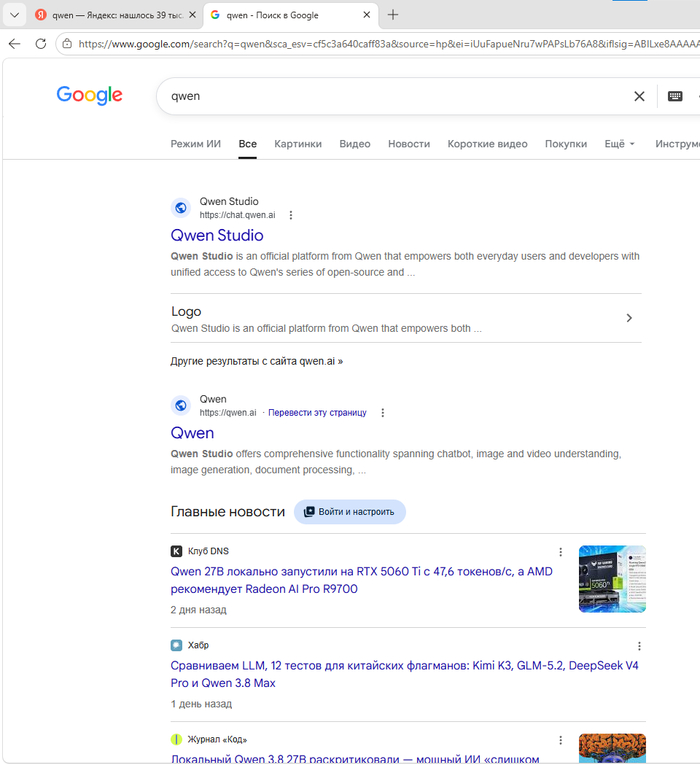Open Другие результаты с сайта qwen.ai
This screenshot has width=700, height=765.
click(x=257, y=362)
